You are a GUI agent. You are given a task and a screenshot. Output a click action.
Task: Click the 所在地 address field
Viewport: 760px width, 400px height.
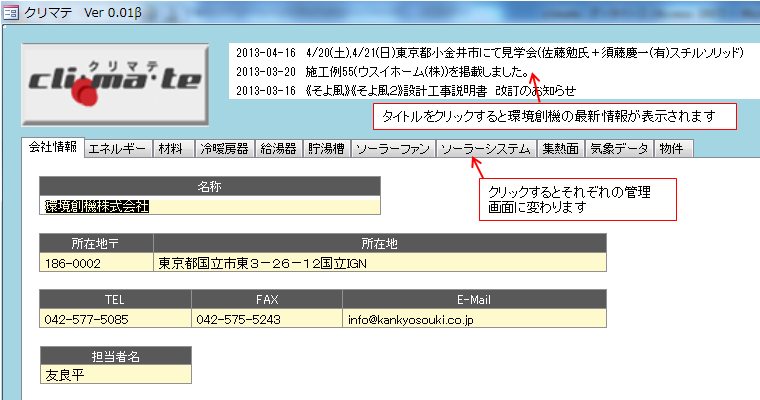[x=379, y=263]
